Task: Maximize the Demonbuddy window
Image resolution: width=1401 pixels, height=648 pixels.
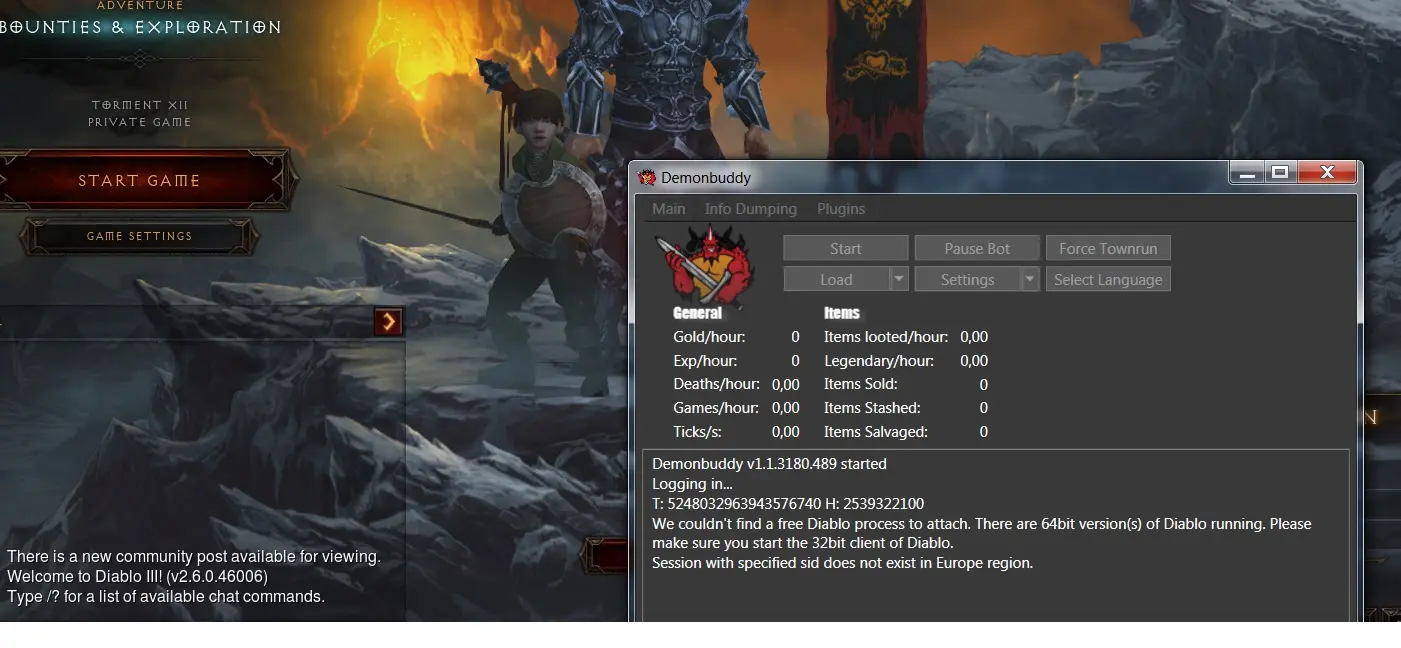Action: tap(1279, 173)
